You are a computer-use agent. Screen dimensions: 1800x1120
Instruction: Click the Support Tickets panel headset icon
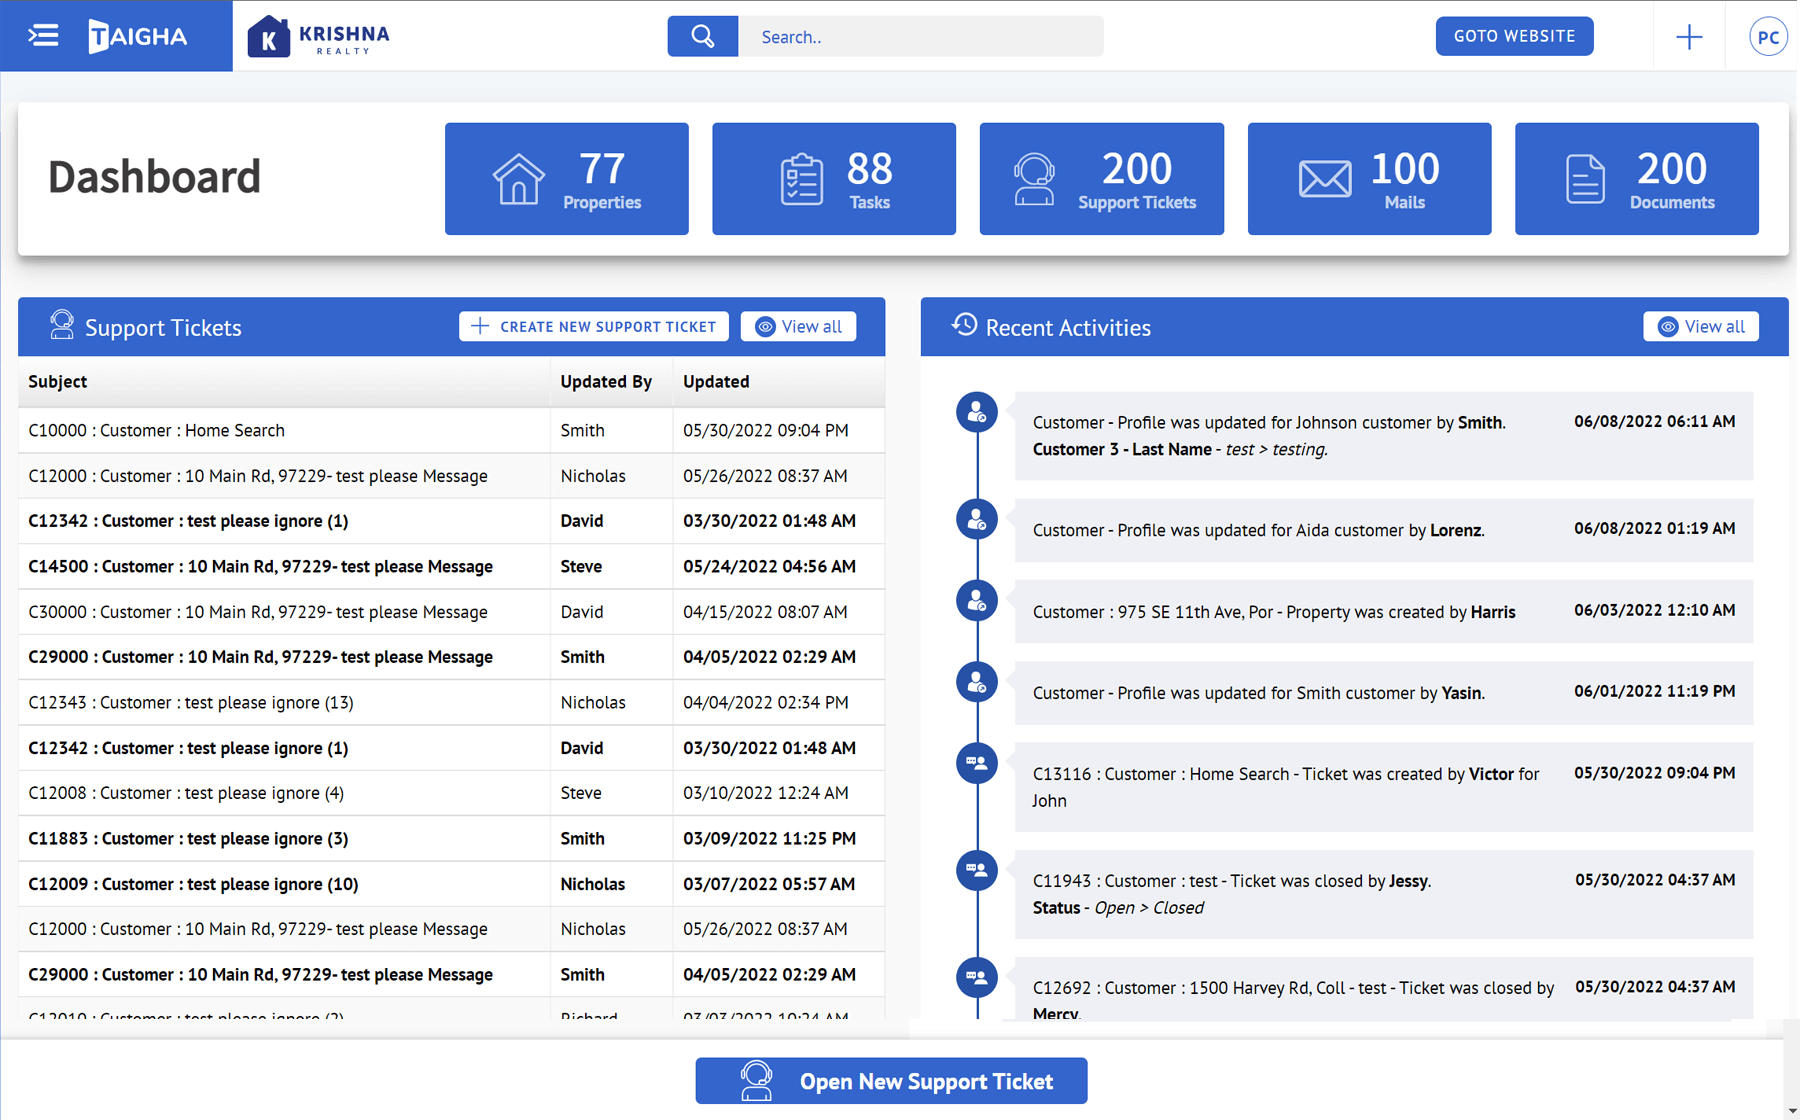pos(62,325)
